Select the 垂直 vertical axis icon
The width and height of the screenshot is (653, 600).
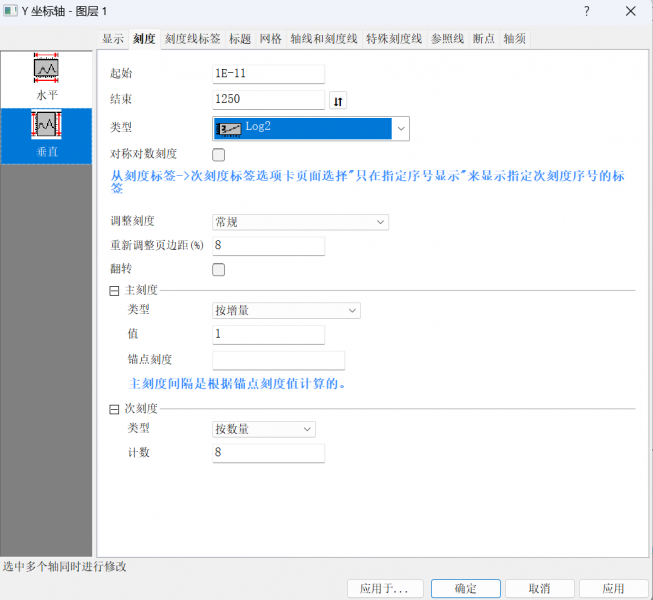point(46,124)
